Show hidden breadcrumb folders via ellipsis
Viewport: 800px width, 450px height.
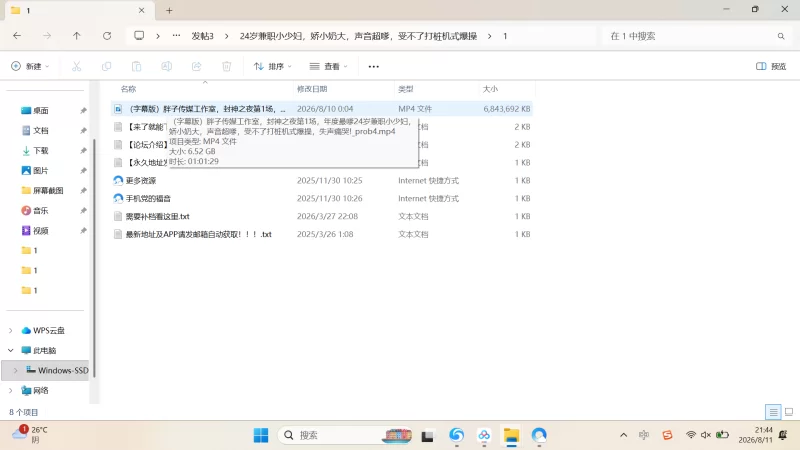(176, 36)
